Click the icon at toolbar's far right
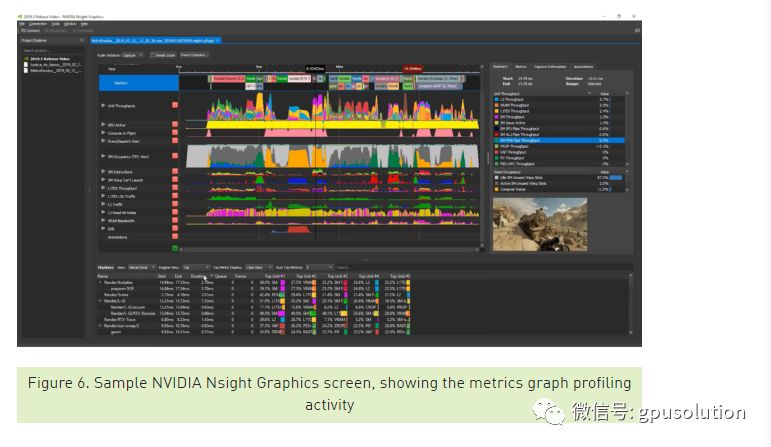Screen dimensions: 771x447 click(x=637, y=30)
